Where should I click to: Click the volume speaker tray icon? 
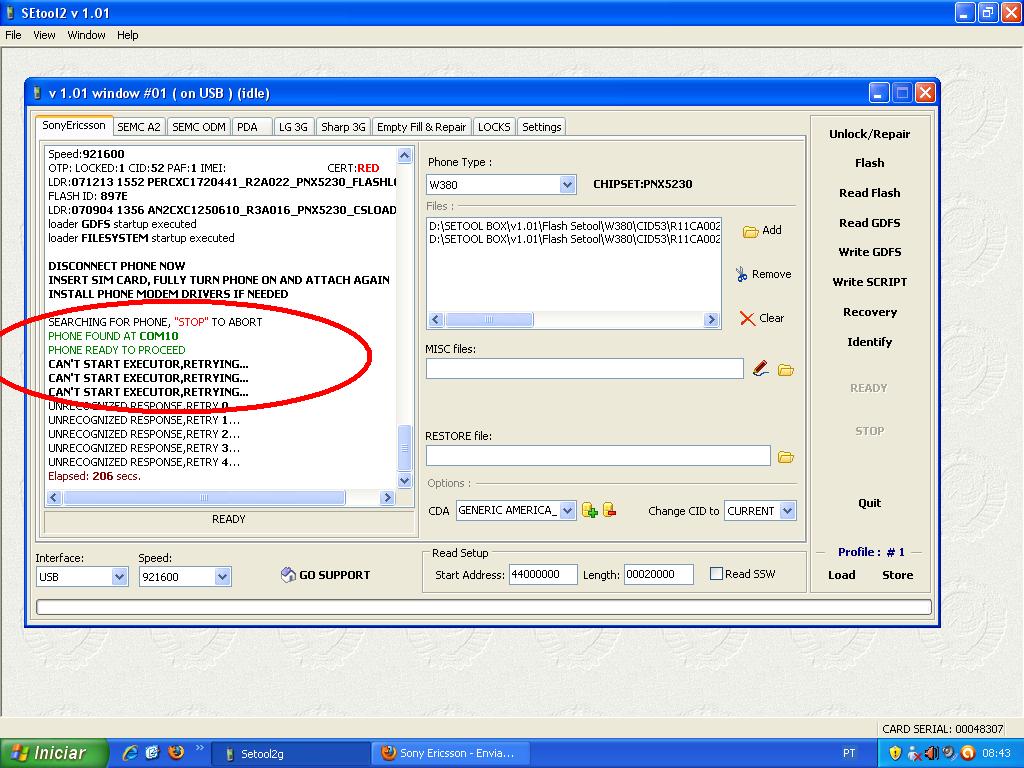[x=932, y=754]
